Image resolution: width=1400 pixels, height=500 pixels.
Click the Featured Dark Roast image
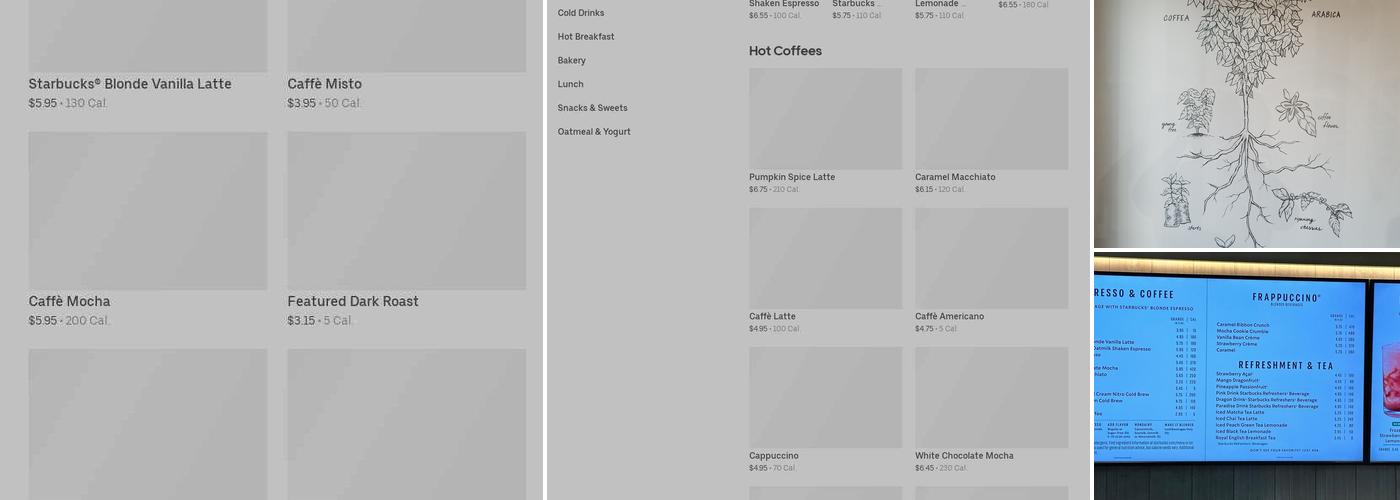coord(407,211)
